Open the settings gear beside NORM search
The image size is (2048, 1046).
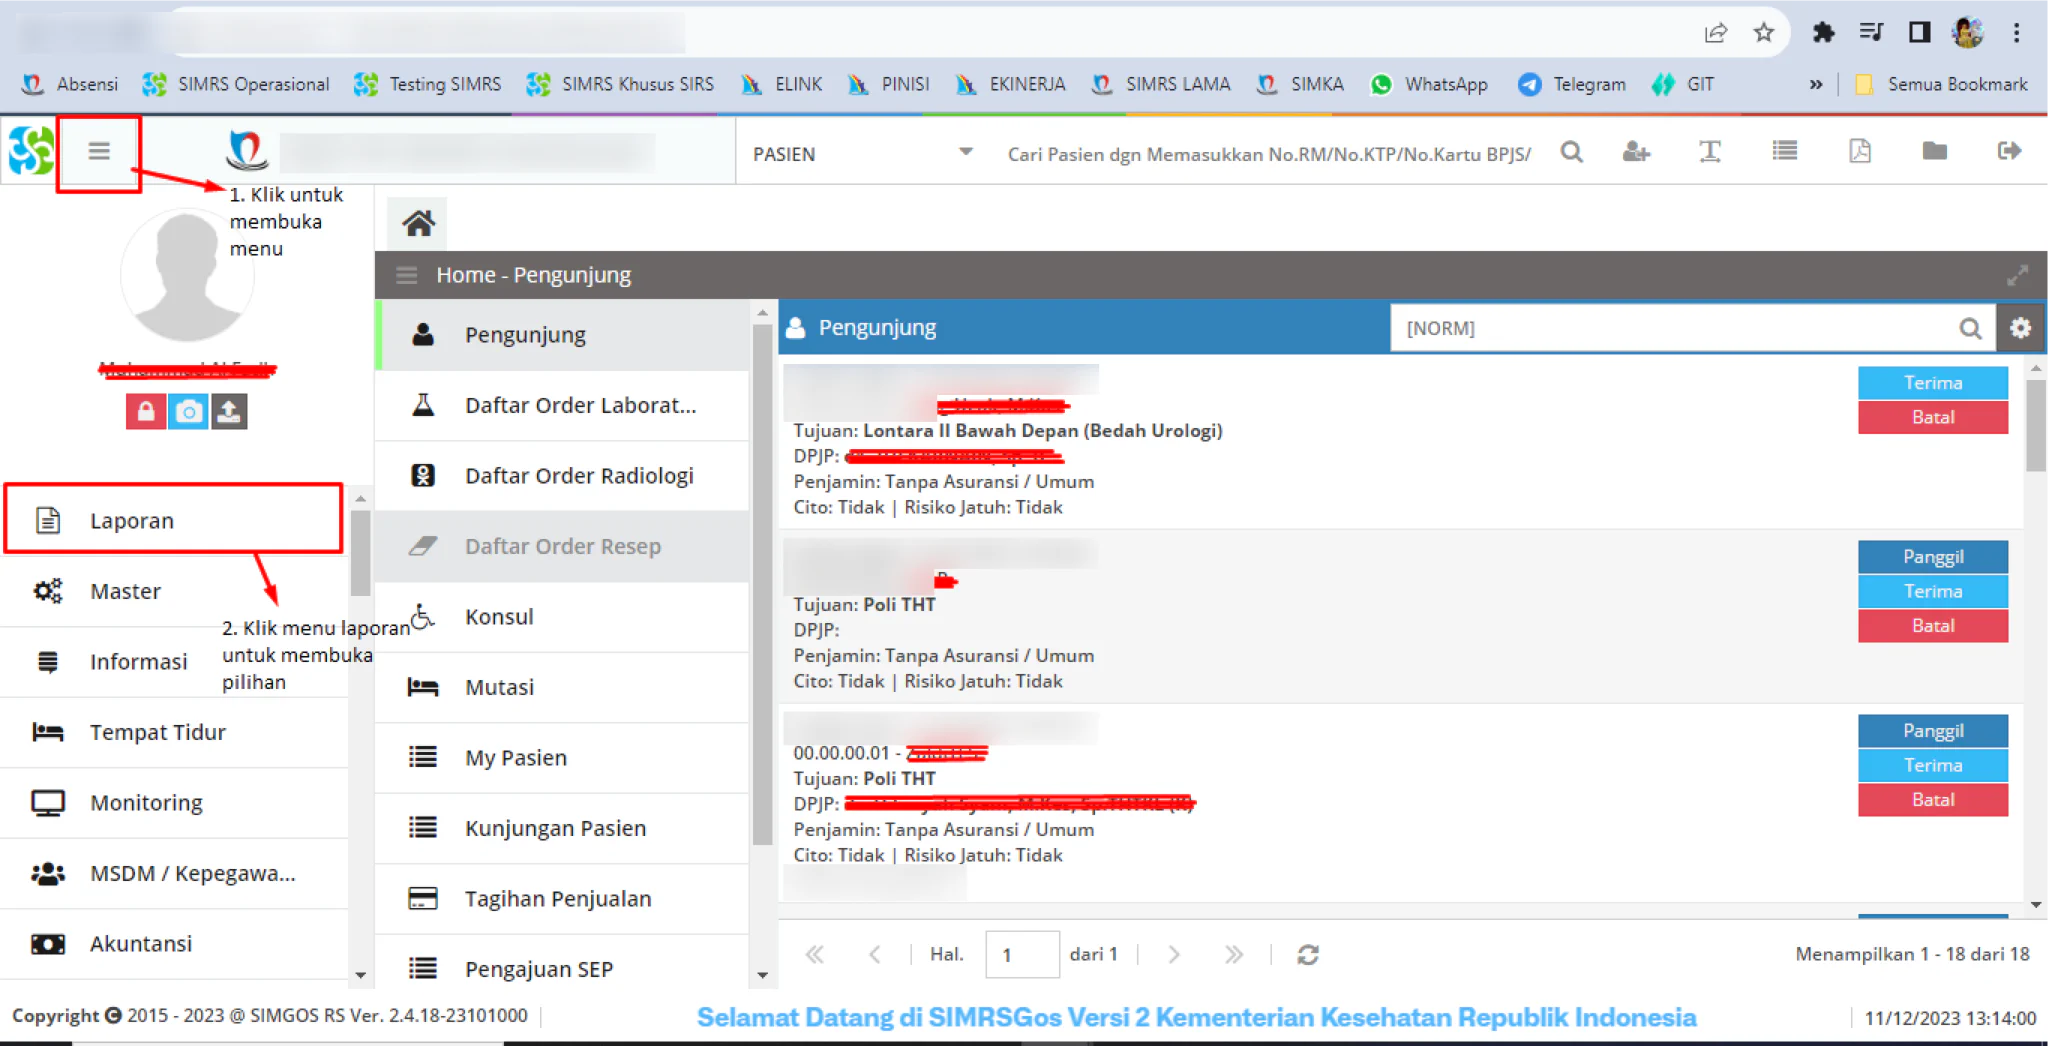click(2021, 328)
